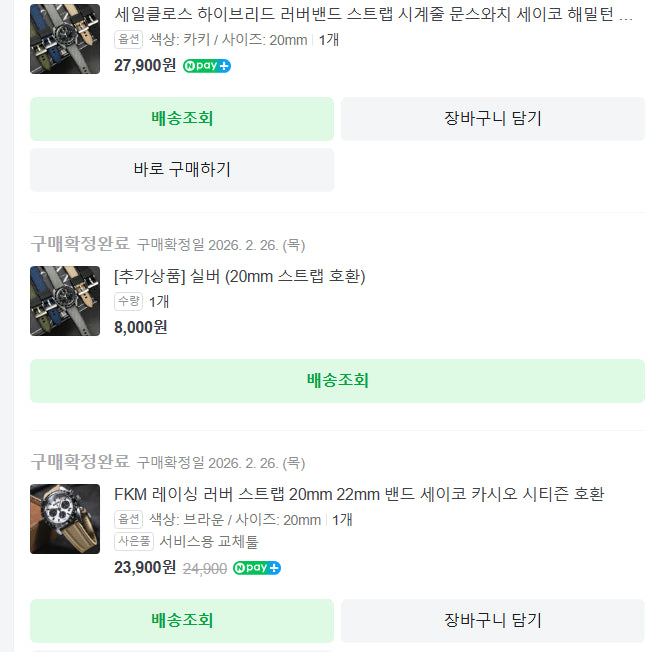Screen dimensions: 652x652
Task: Track delivery for the 23,900원 FKM strap
Action: (182, 620)
